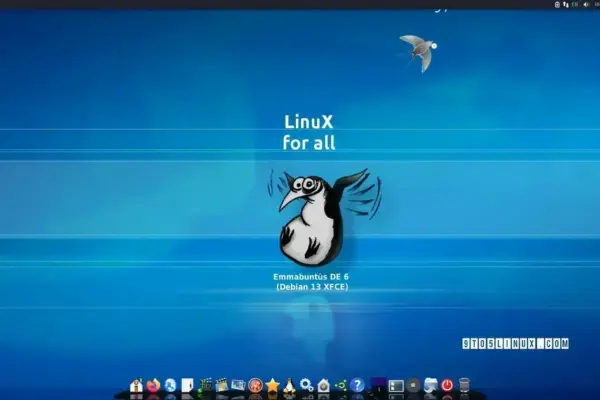Click the gray house icon in the dock

[323, 385]
